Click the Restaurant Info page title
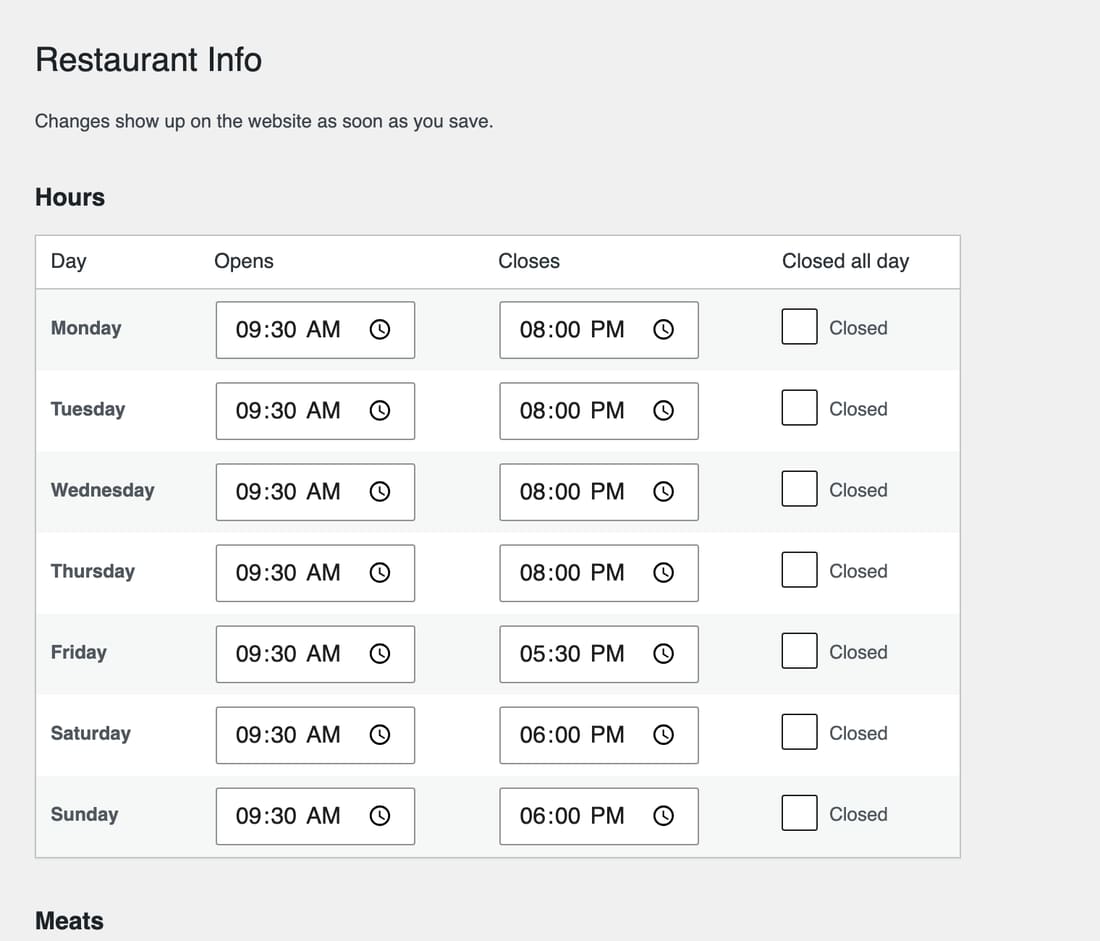This screenshot has height=941, width=1100. (x=149, y=60)
